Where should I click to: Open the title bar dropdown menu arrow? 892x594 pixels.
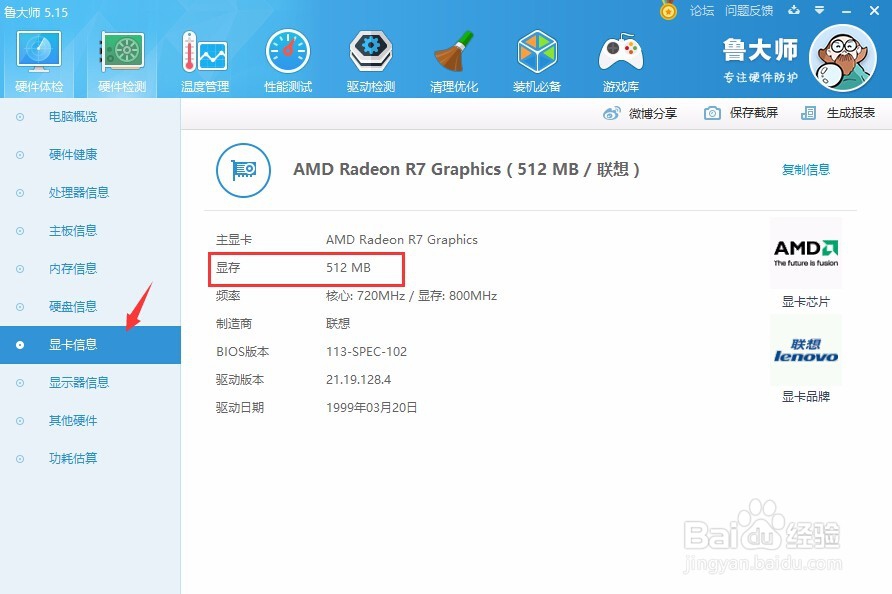coord(820,10)
